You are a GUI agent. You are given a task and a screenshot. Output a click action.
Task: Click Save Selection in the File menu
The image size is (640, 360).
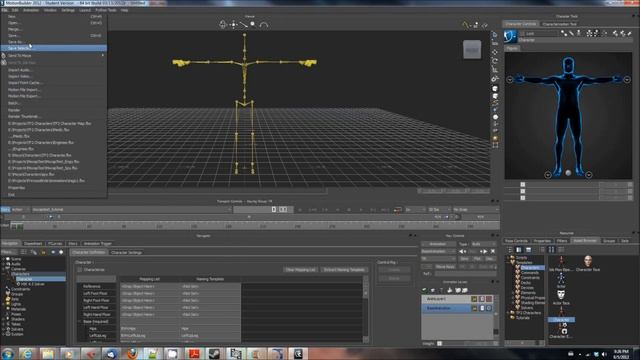(x=53, y=48)
